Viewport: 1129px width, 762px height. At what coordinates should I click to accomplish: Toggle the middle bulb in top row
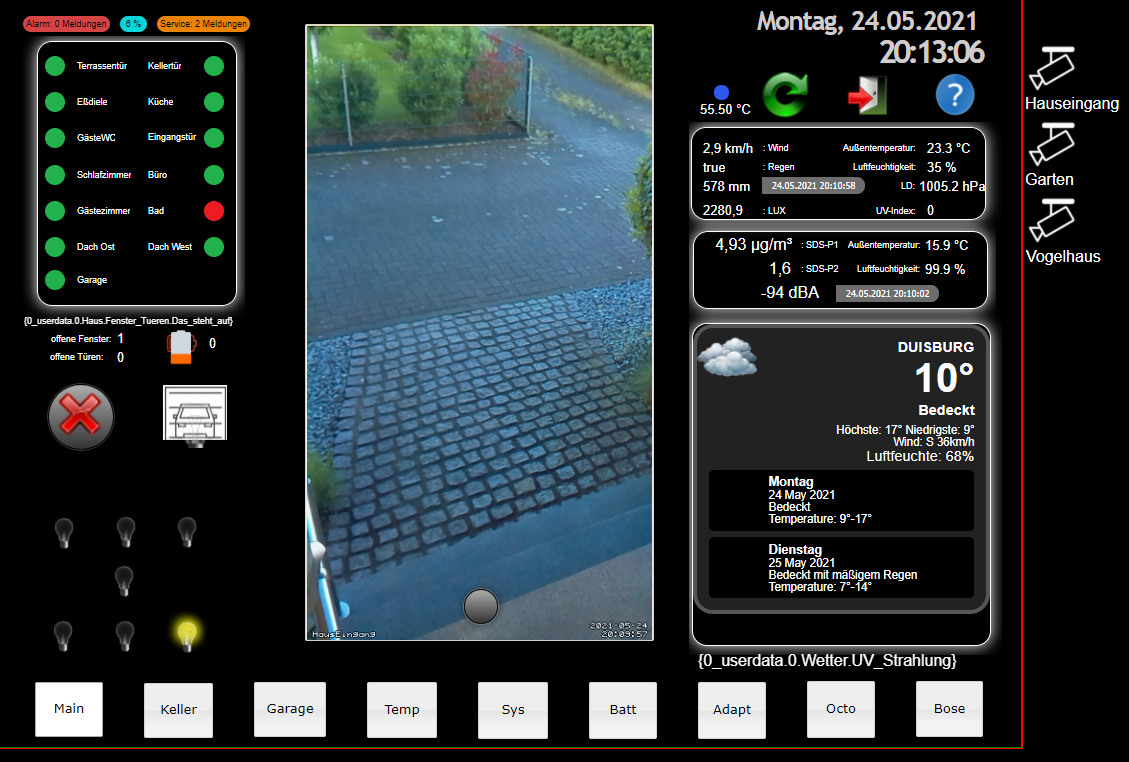[126, 532]
